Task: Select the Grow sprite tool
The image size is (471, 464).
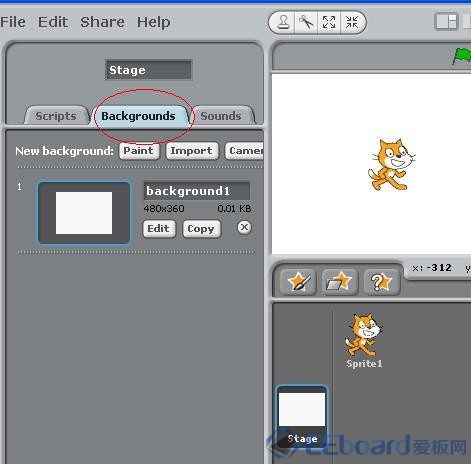Action: point(329,23)
